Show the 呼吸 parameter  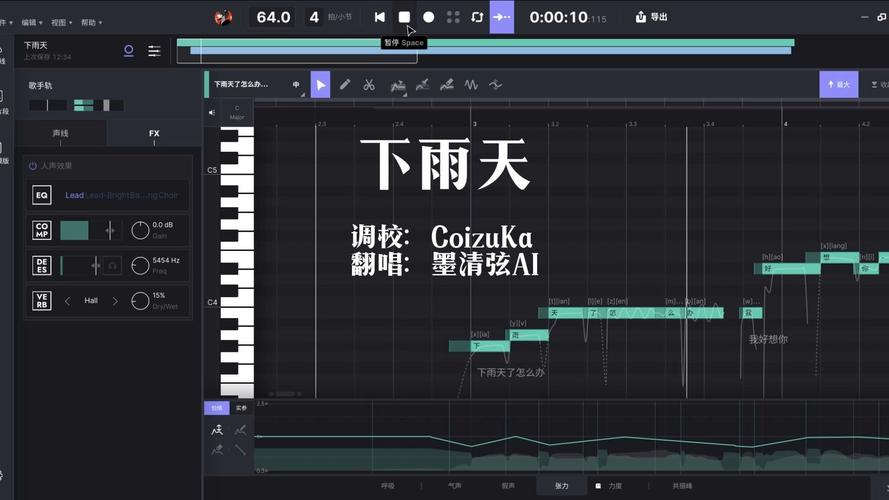pyautogui.click(x=388, y=486)
